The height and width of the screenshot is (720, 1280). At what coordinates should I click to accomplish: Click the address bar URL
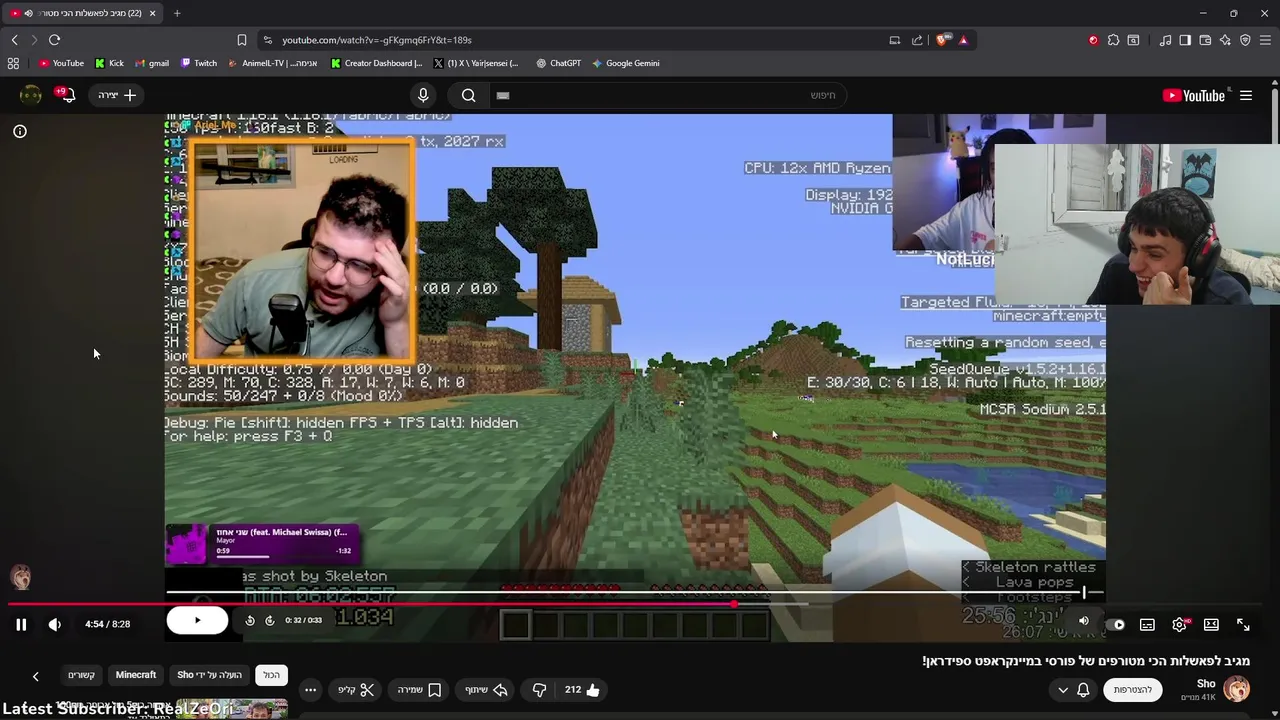(x=377, y=40)
